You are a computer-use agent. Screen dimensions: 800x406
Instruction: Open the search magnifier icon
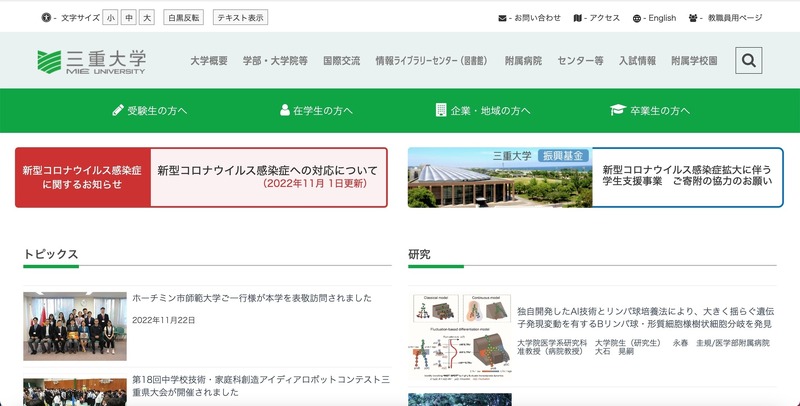pos(748,61)
